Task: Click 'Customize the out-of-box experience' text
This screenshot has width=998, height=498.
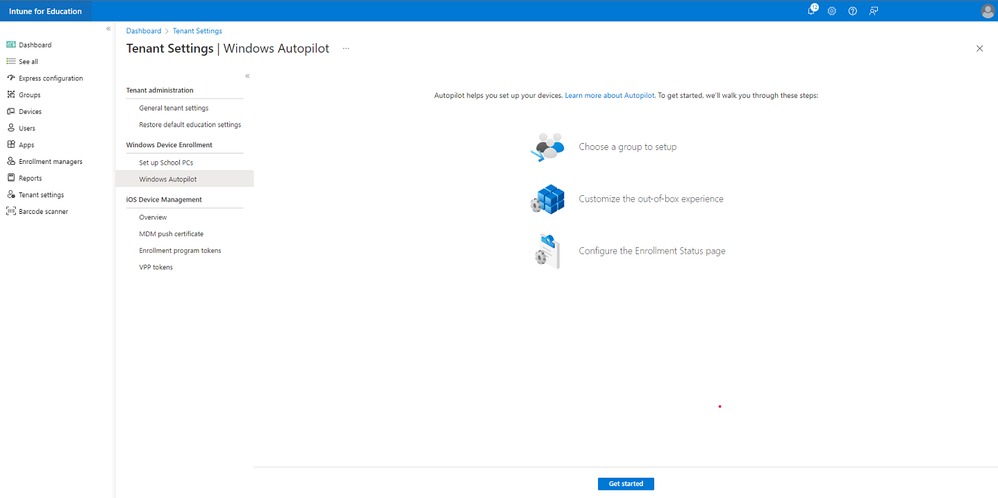Action: coord(651,199)
